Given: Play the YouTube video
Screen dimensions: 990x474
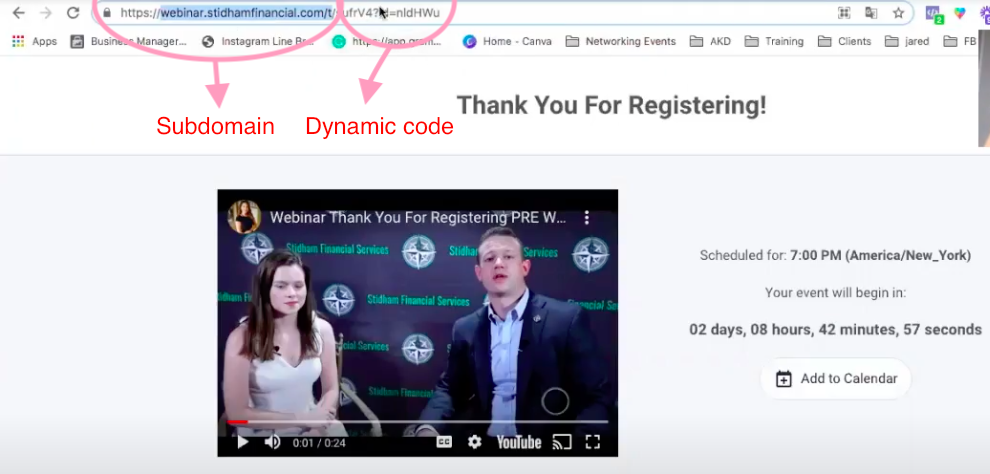Looking at the screenshot, I should coord(242,442).
